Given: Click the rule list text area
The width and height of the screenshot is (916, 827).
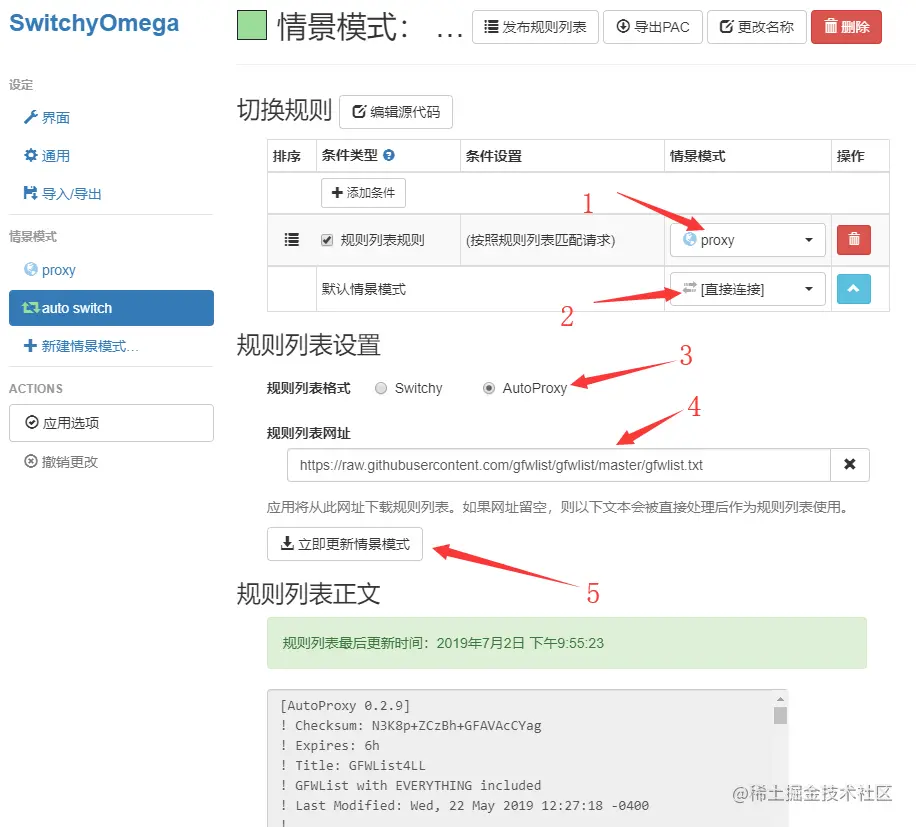Looking at the screenshot, I should (520, 758).
